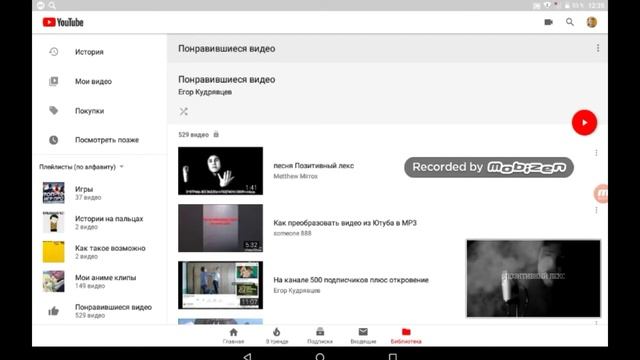Open search with the magnifier icon
This screenshot has height=360, width=640.
[x=570, y=22]
